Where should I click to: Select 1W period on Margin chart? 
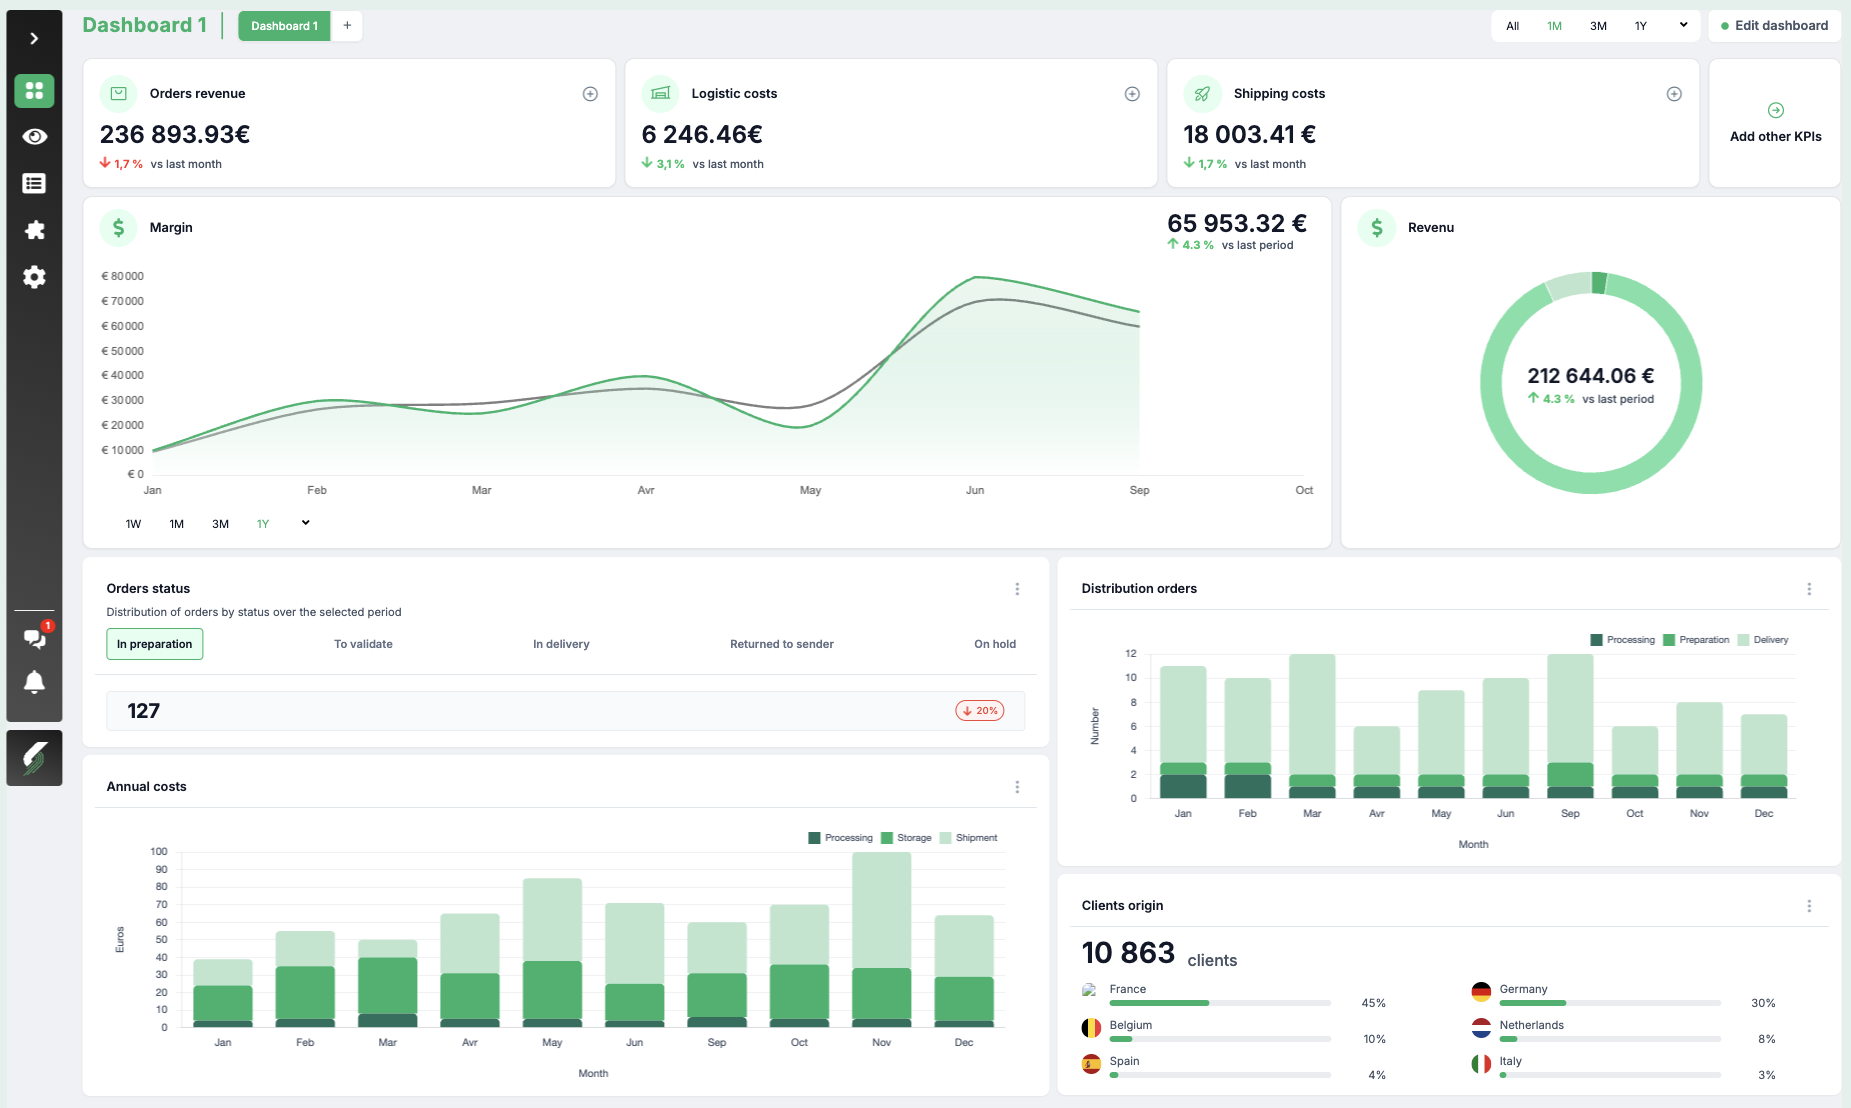point(133,524)
